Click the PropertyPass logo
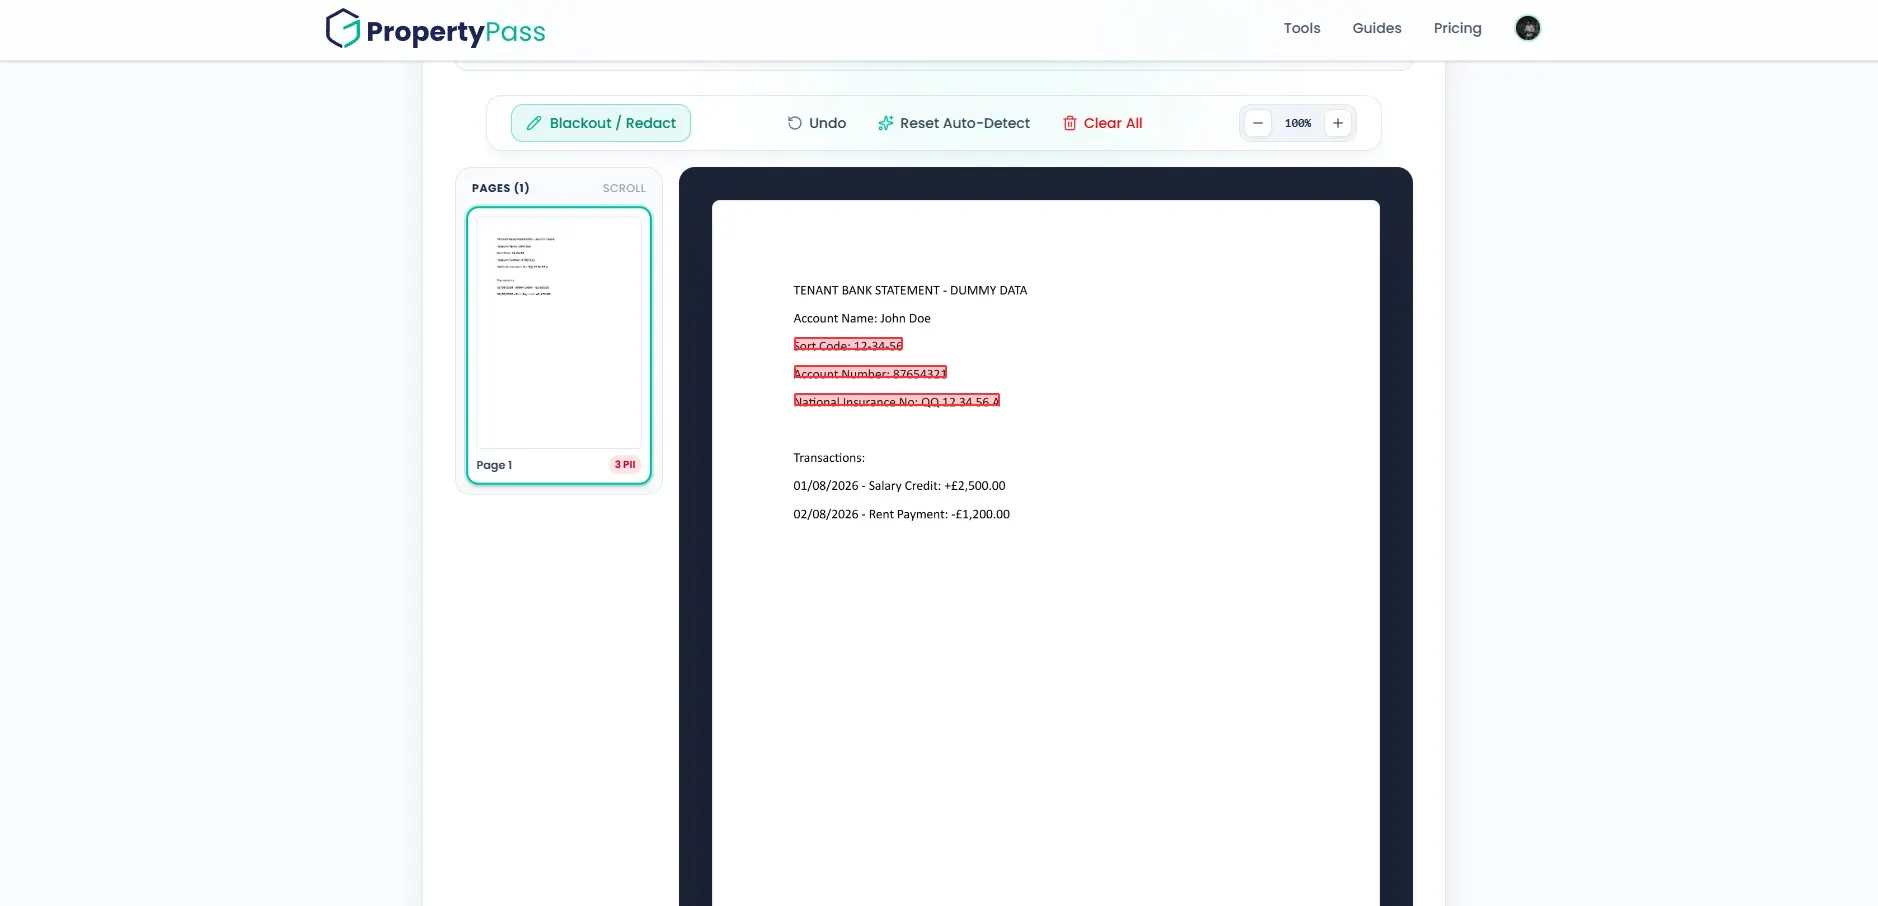 pyautogui.click(x=435, y=29)
